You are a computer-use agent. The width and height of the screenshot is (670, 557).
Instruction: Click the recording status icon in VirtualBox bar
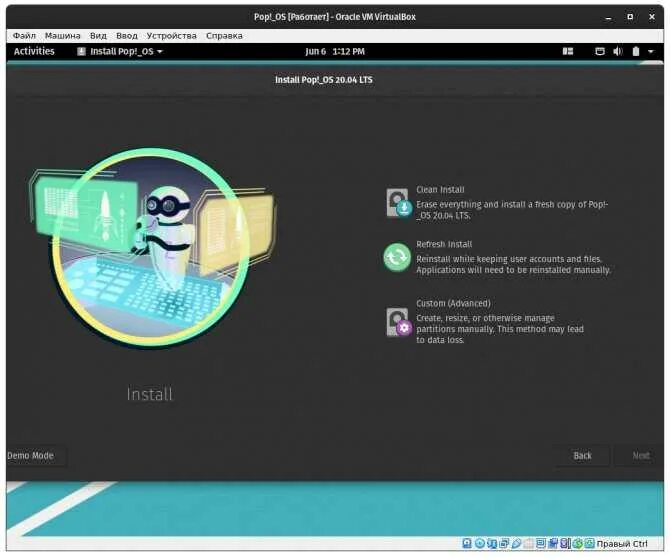(553, 543)
